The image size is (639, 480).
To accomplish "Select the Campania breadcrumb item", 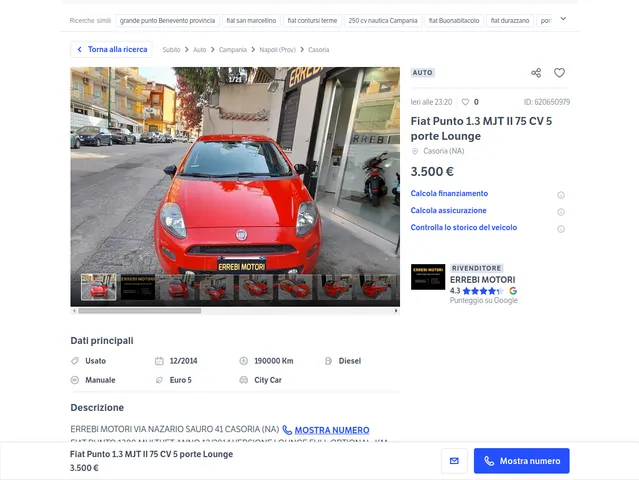I will (x=232, y=49).
